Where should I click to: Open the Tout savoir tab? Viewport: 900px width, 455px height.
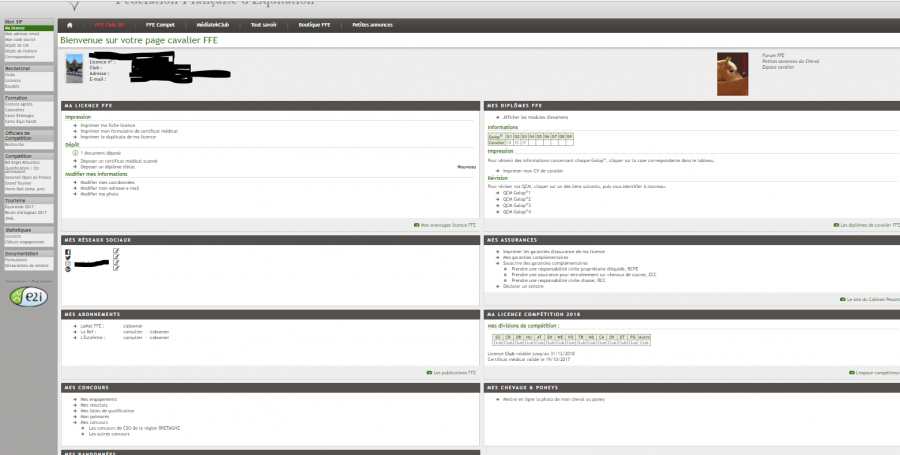tap(263, 25)
